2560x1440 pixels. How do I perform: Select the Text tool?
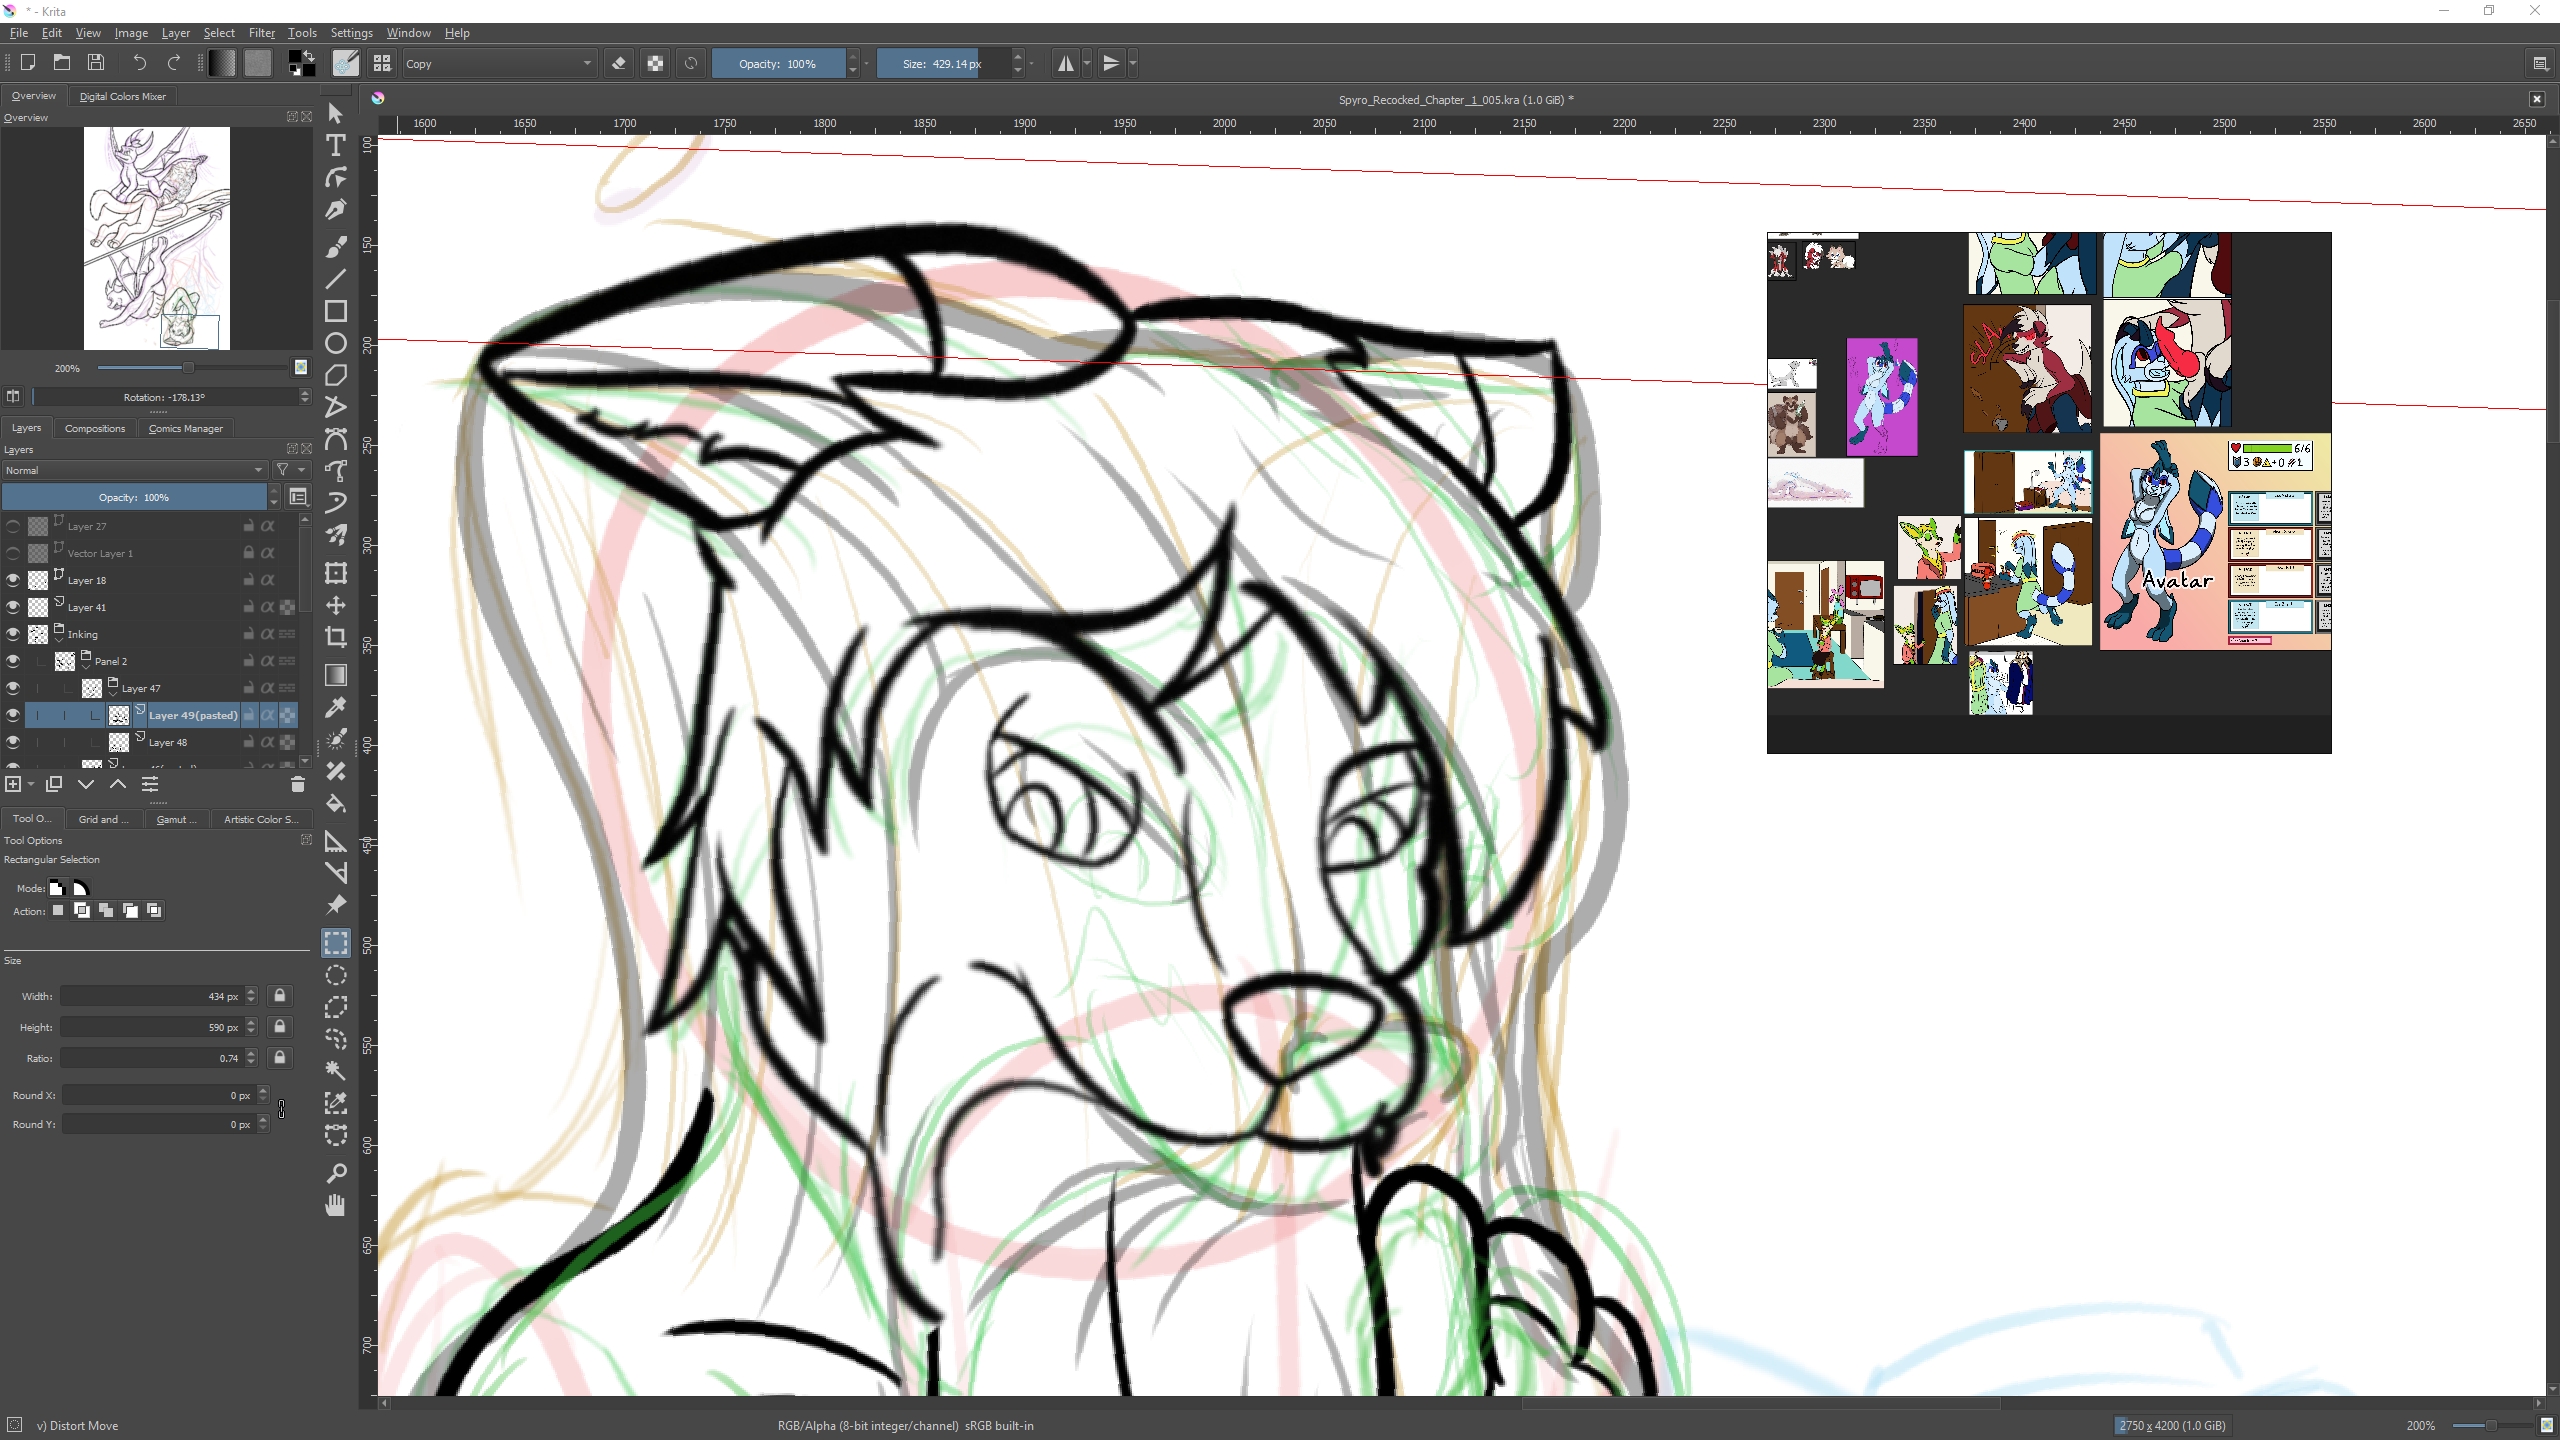pyautogui.click(x=336, y=146)
